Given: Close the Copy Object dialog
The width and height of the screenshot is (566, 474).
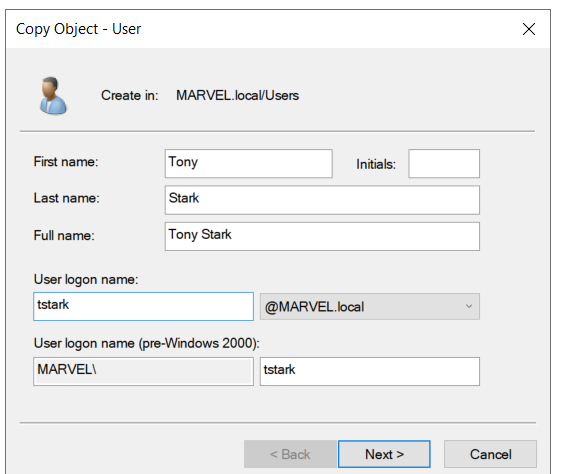Looking at the screenshot, I should click(529, 29).
